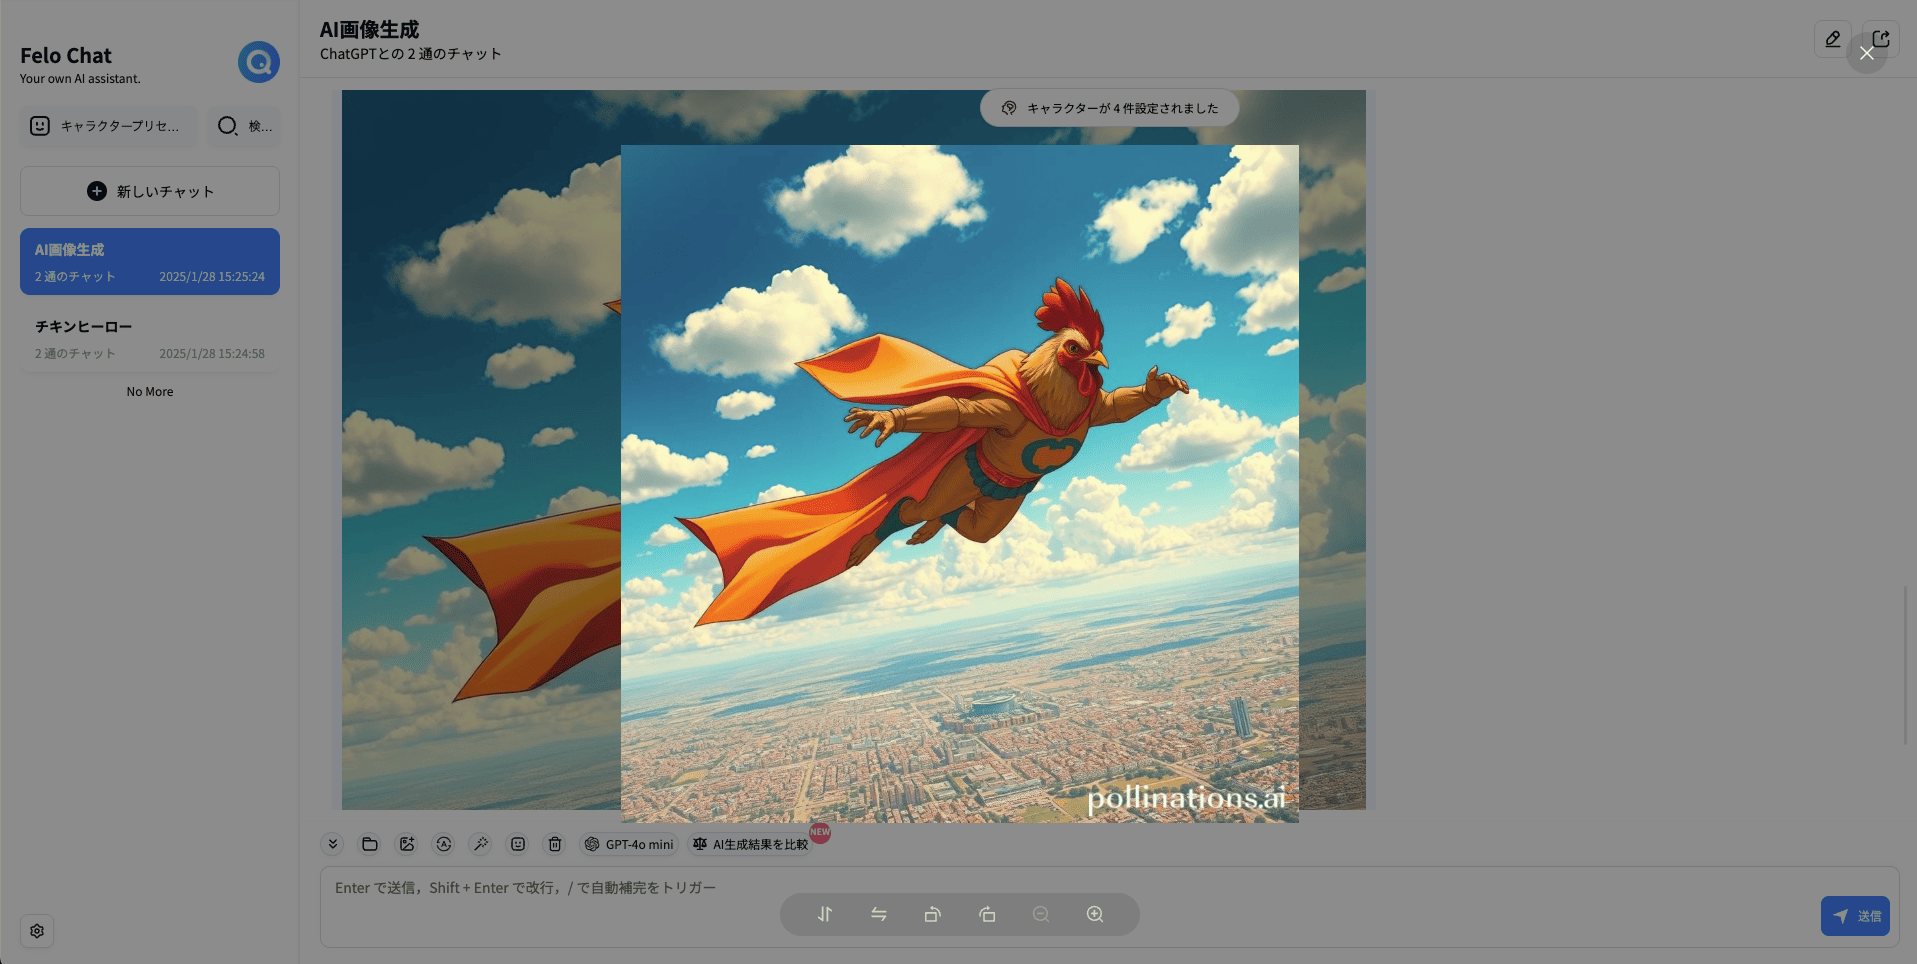This screenshot has height=964, width=1917.
Task: Rotate the image right
Action: pos(987,914)
